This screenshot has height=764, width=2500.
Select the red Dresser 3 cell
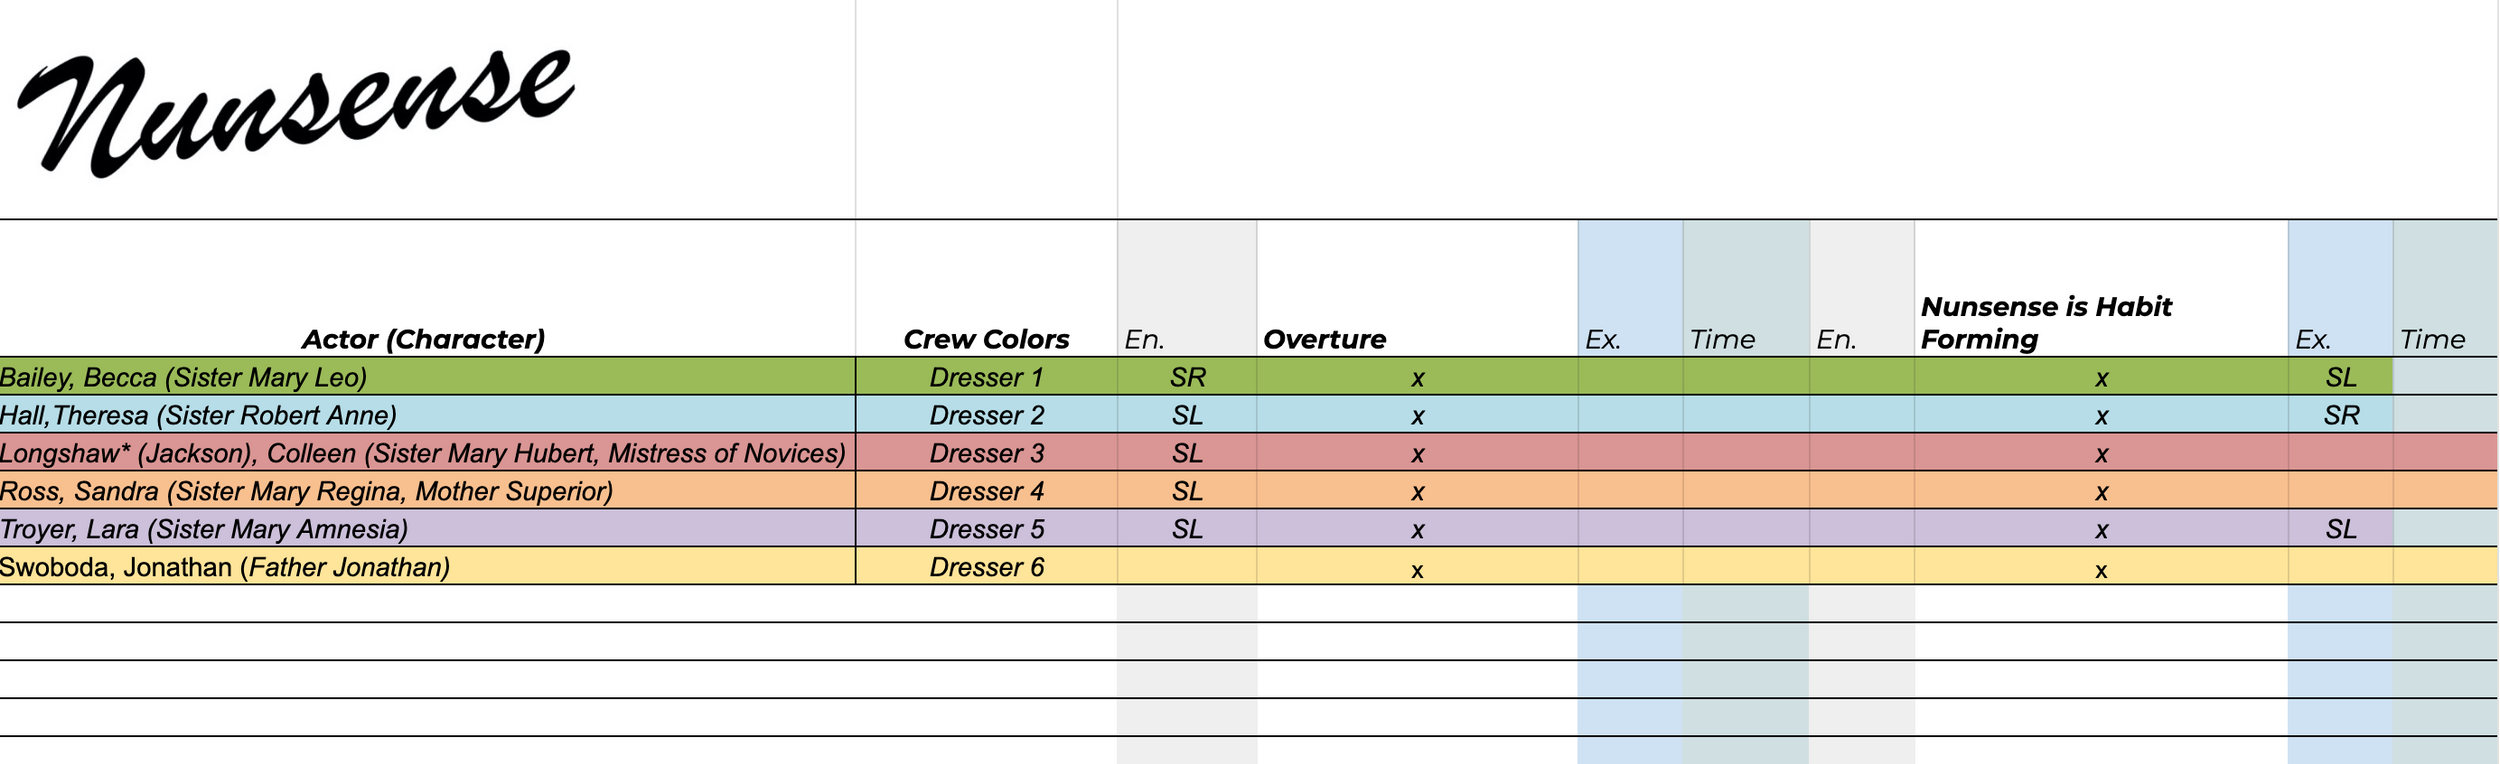986,453
